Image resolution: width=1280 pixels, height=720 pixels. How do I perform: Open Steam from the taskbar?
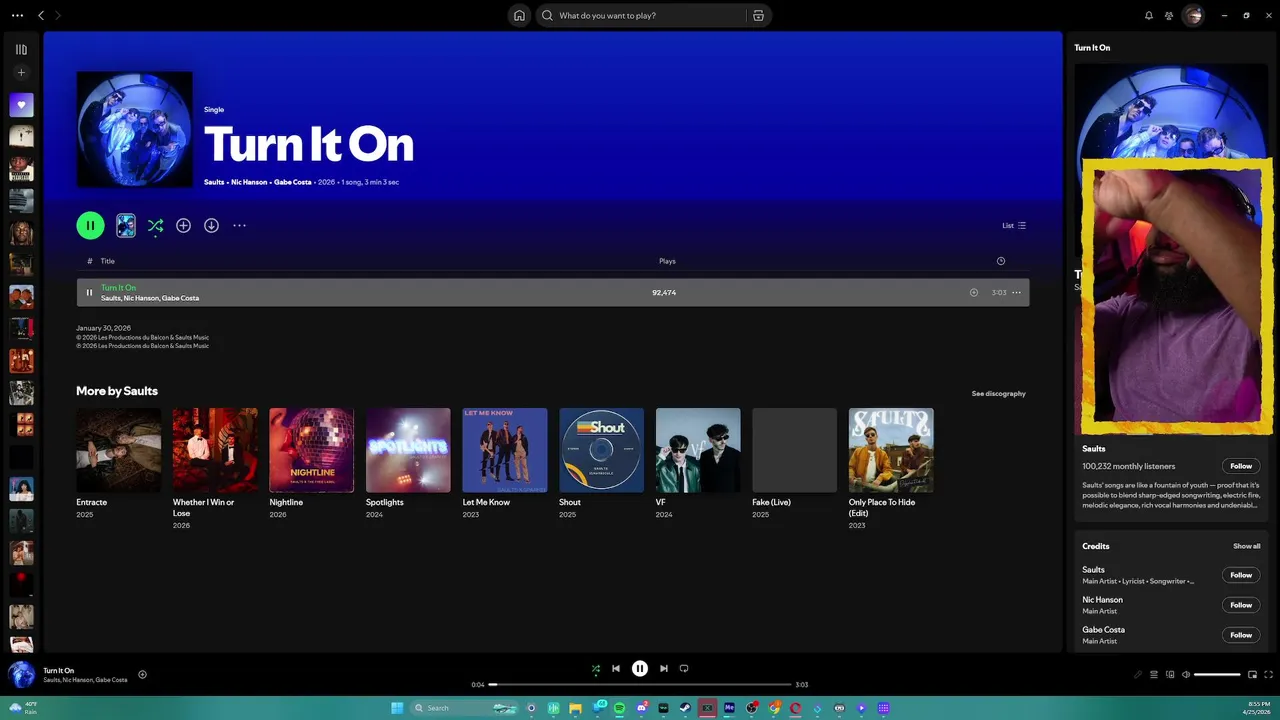pyautogui.click(x=685, y=708)
